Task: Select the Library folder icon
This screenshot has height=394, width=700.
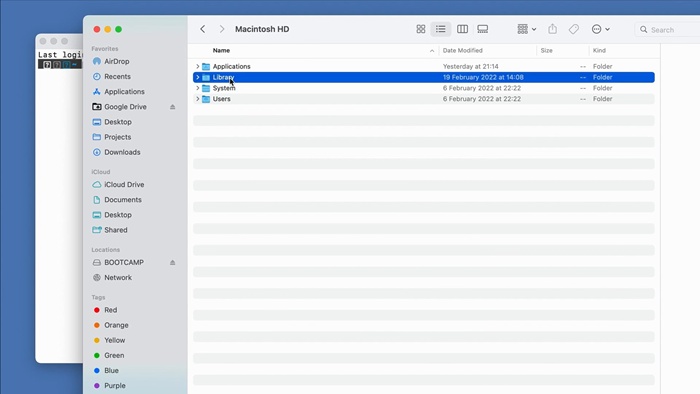Action: pyautogui.click(x=206, y=77)
